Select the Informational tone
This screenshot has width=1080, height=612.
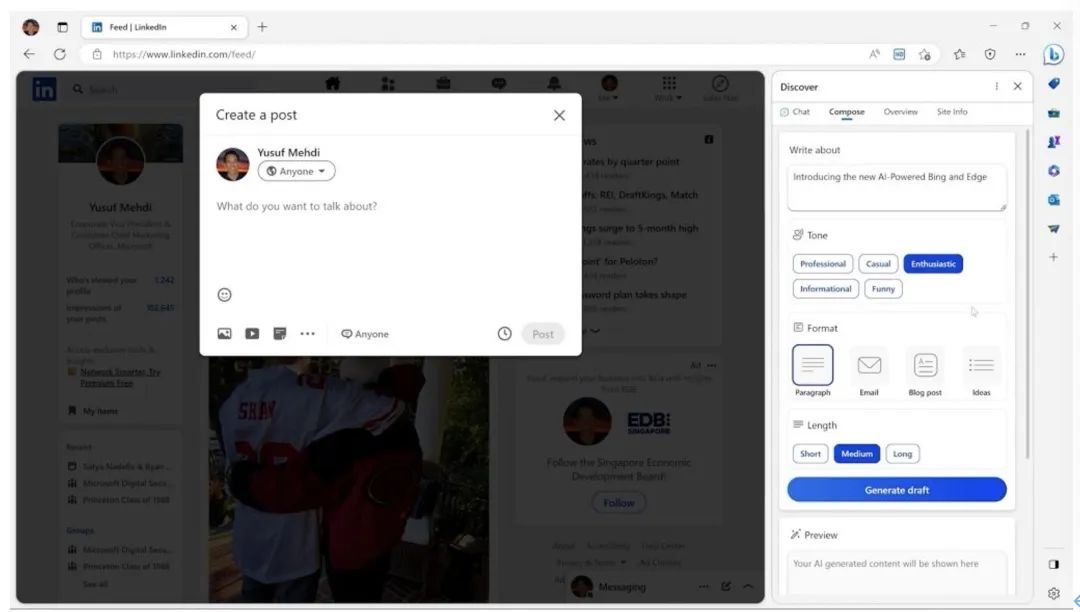click(x=825, y=289)
